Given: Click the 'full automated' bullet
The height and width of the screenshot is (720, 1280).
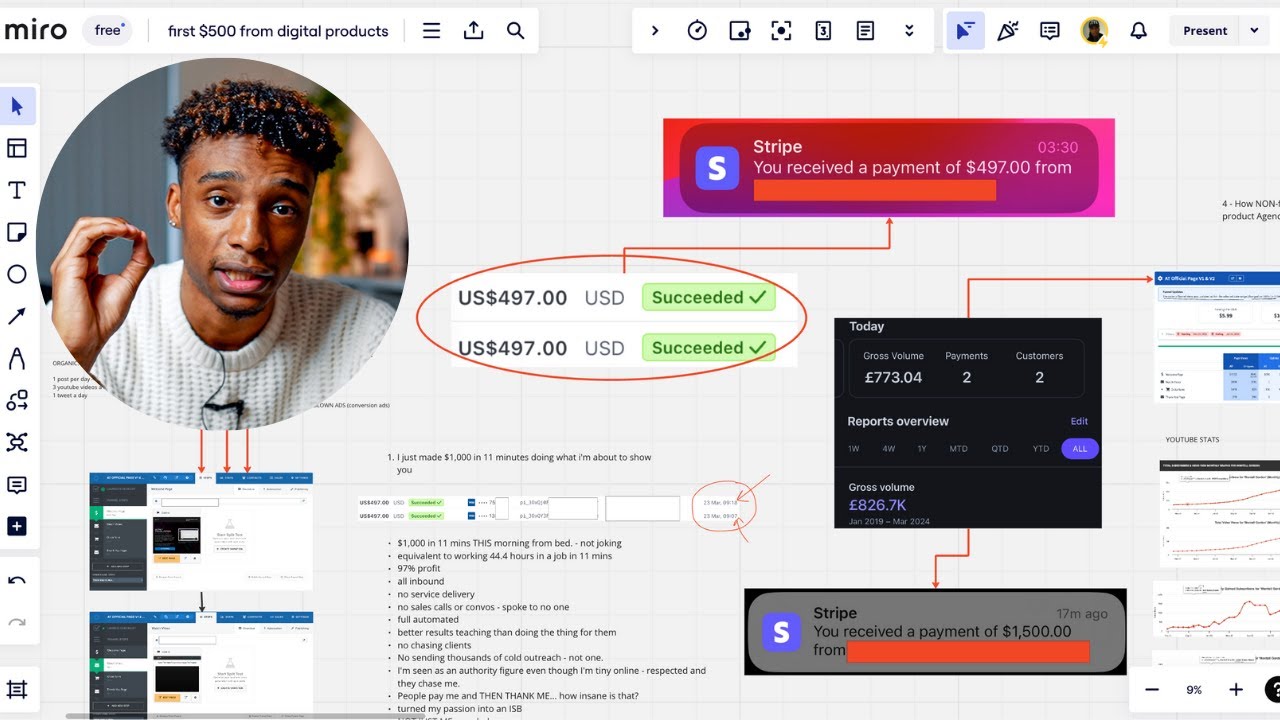Looking at the screenshot, I should tap(427, 619).
